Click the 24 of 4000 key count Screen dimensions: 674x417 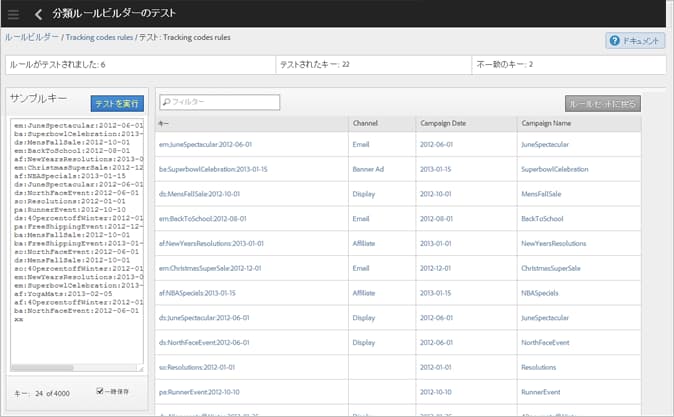52,393
